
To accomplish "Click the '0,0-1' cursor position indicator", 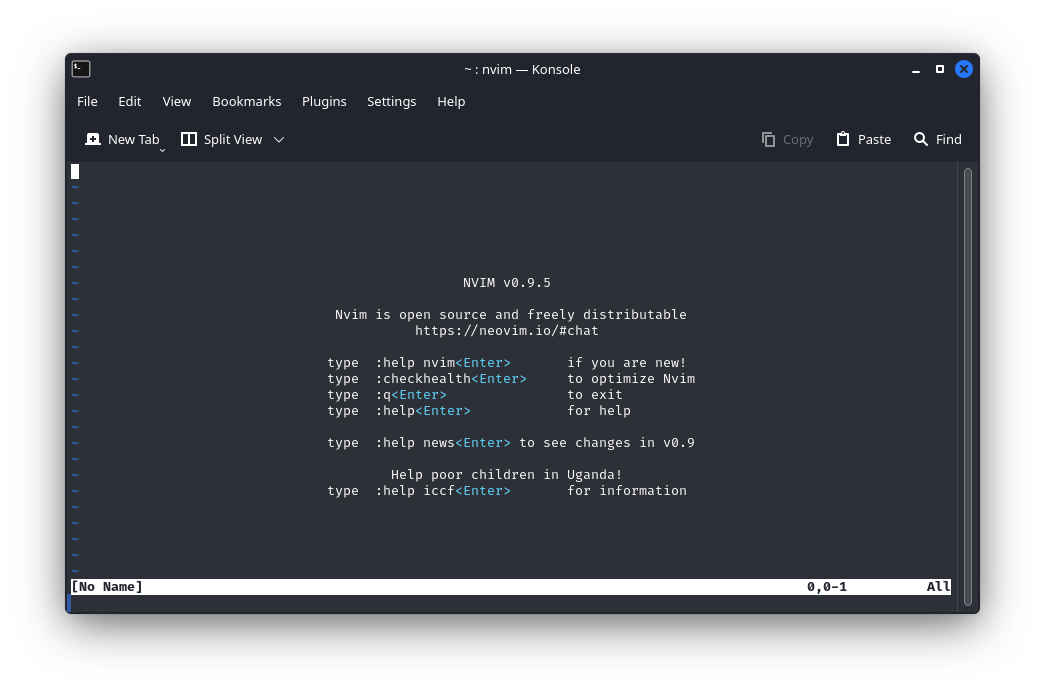I will [x=826, y=586].
